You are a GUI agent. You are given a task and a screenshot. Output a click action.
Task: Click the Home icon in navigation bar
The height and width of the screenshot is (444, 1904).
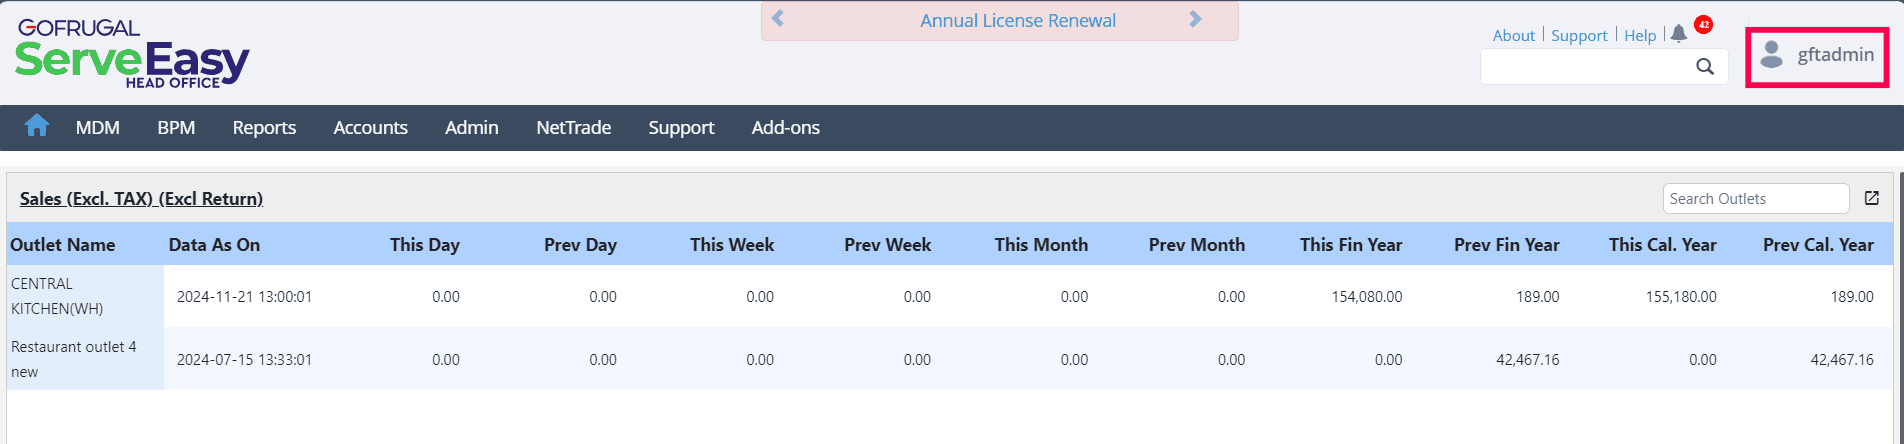[37, 126]
